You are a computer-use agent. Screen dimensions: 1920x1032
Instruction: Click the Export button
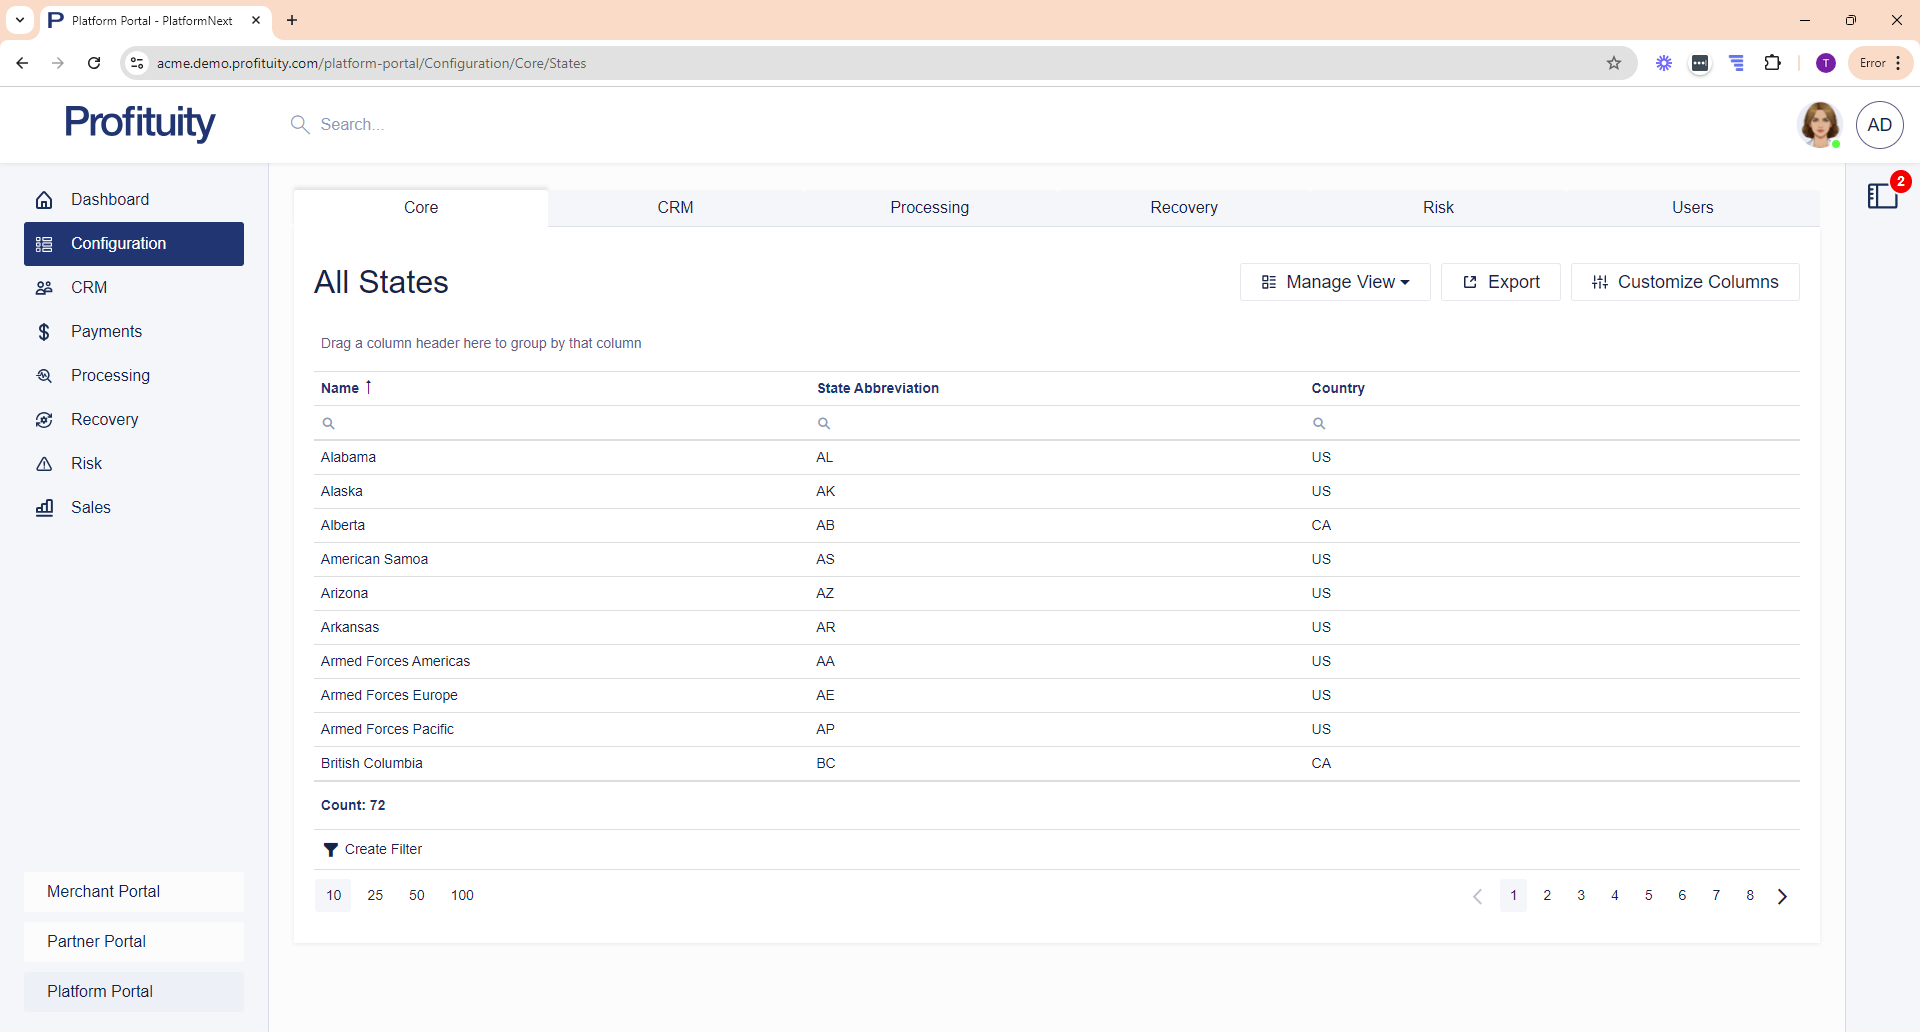(x=1500, y=282)
